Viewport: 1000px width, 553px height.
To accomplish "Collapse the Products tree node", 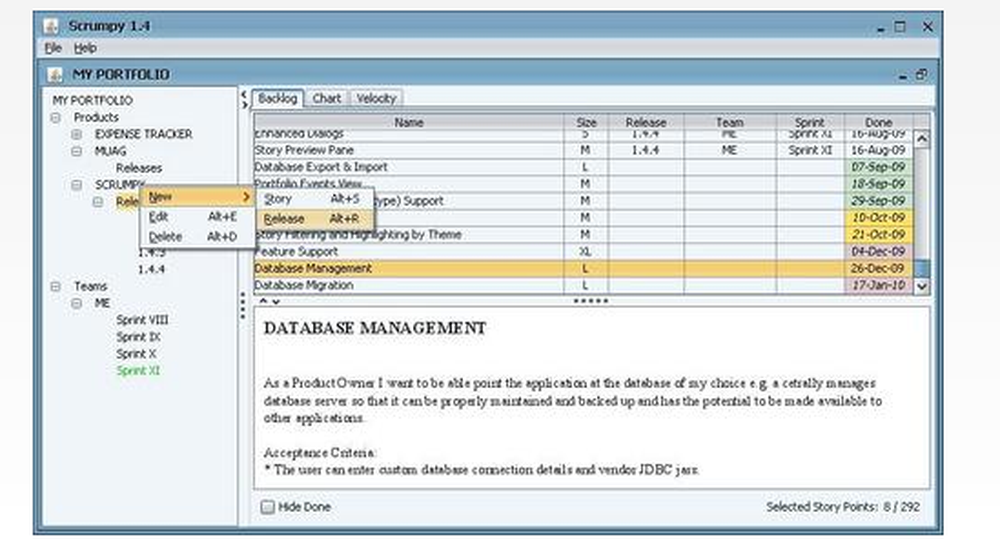I will click(55, 118).
